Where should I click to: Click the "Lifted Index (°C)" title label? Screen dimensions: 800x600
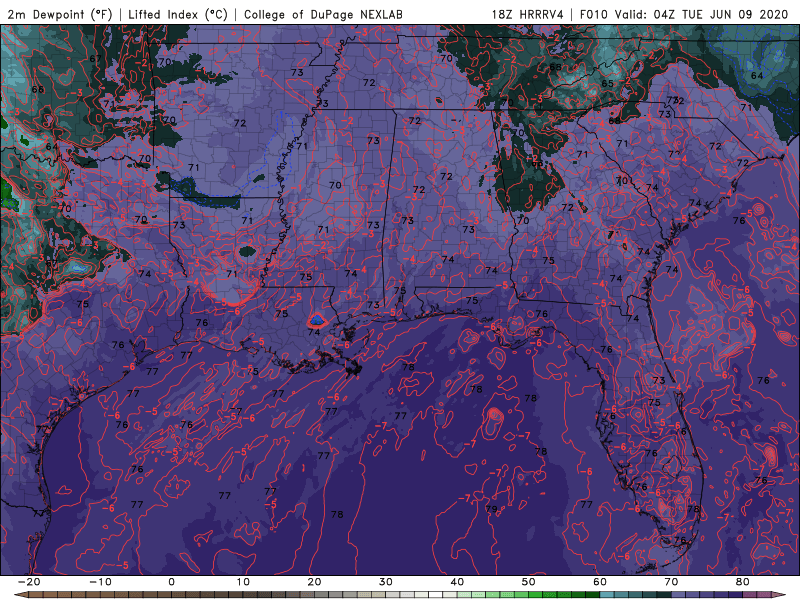coord(178,14)
